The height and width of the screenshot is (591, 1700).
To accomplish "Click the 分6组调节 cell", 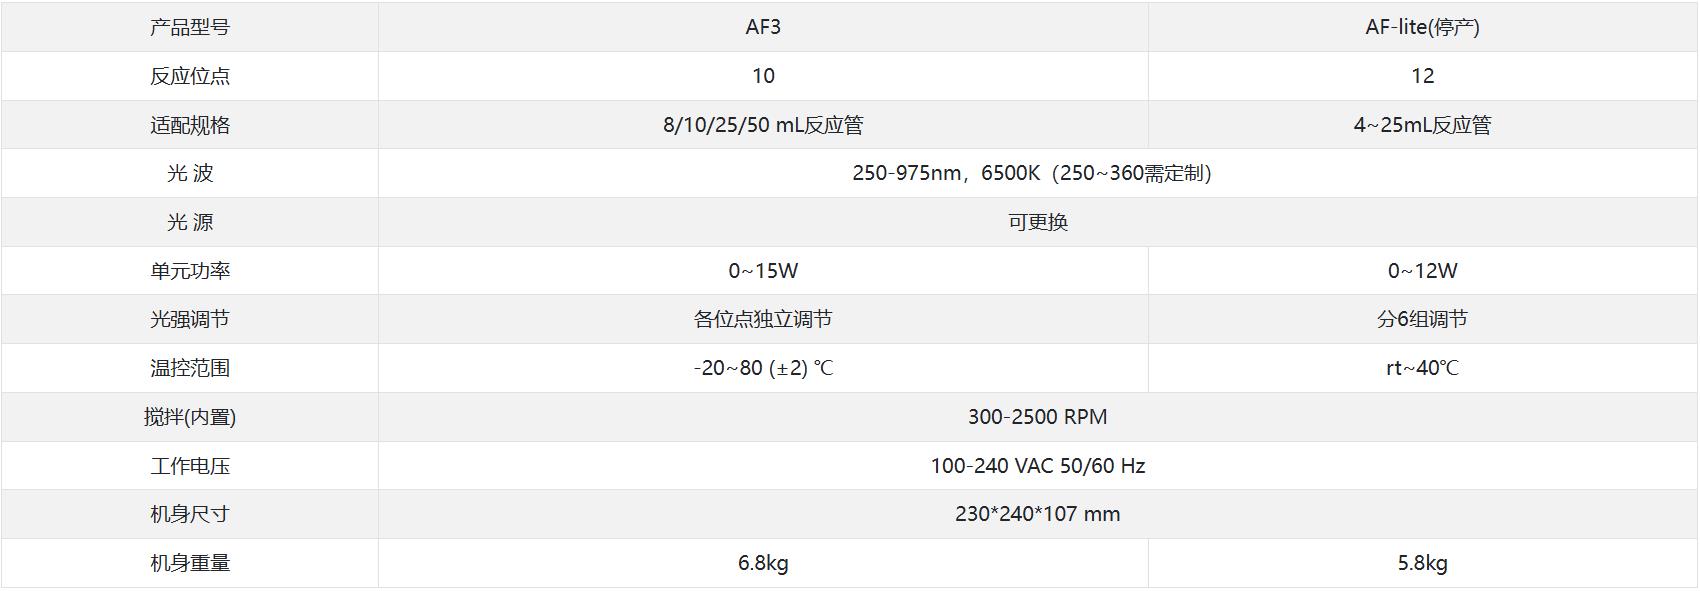I will [x=1422, y=319].
